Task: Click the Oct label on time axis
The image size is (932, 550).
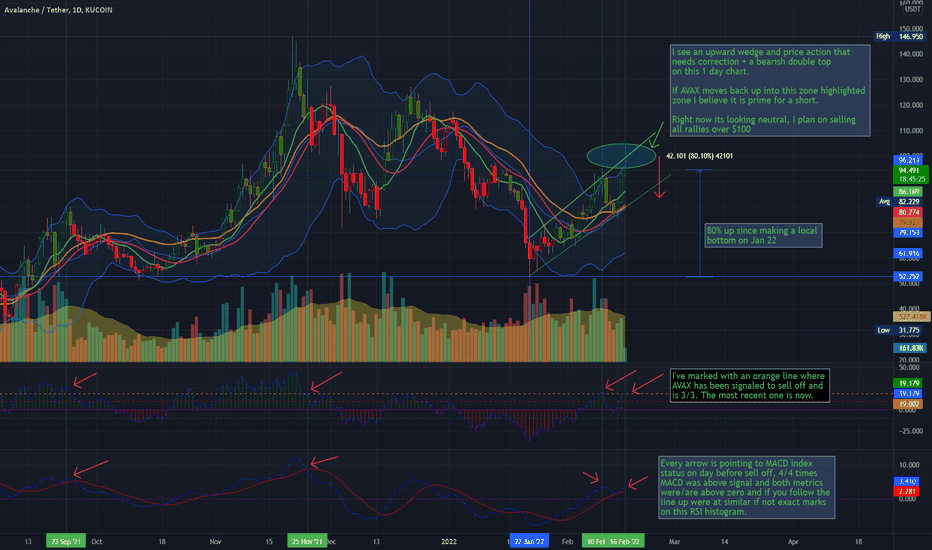Action: pos(97,542)
